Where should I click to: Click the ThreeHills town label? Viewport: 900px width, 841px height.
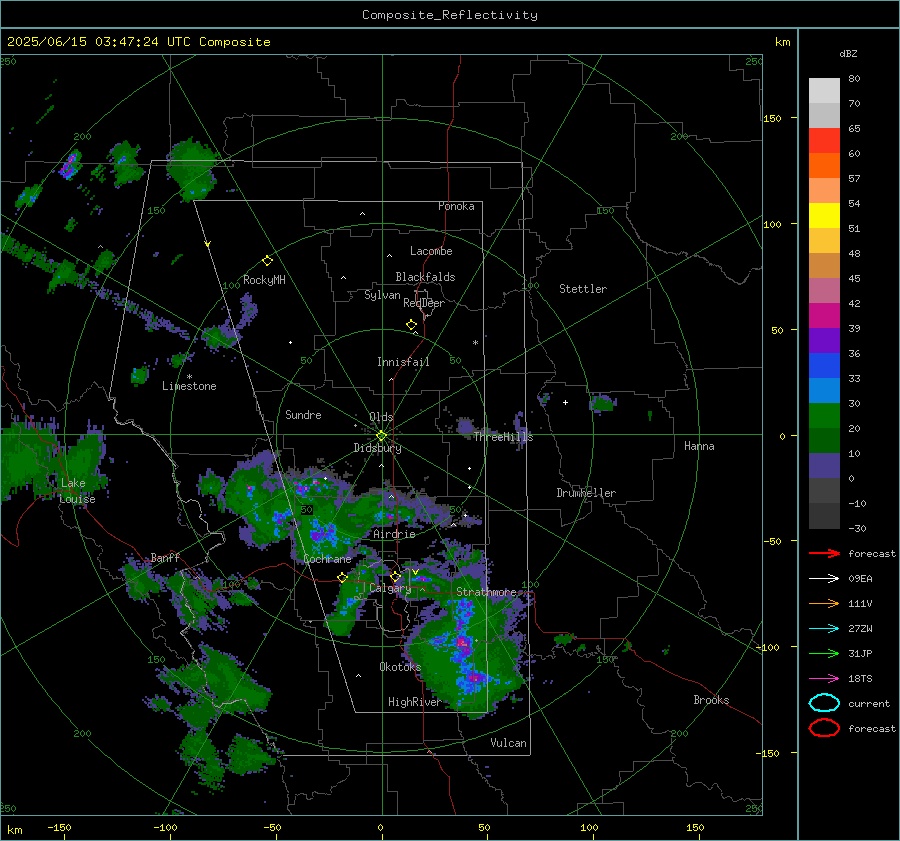[x=503, y=437]
